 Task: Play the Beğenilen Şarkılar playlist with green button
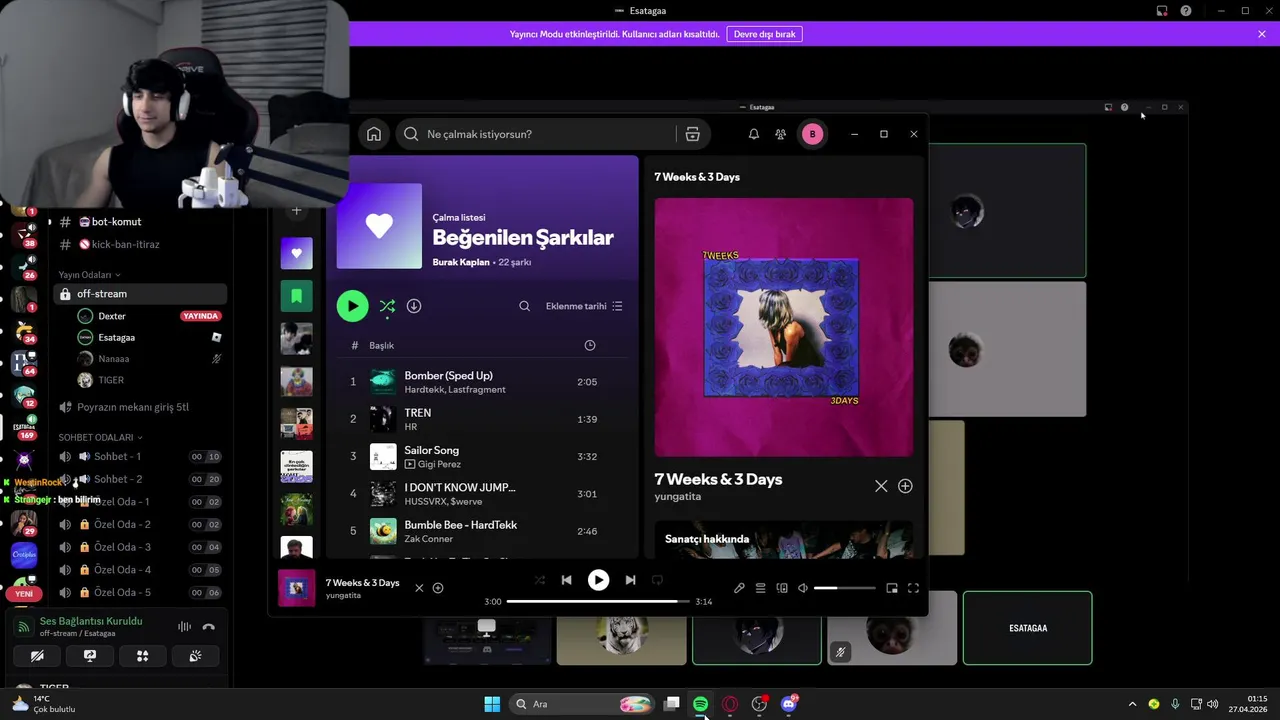pos(352,306)
